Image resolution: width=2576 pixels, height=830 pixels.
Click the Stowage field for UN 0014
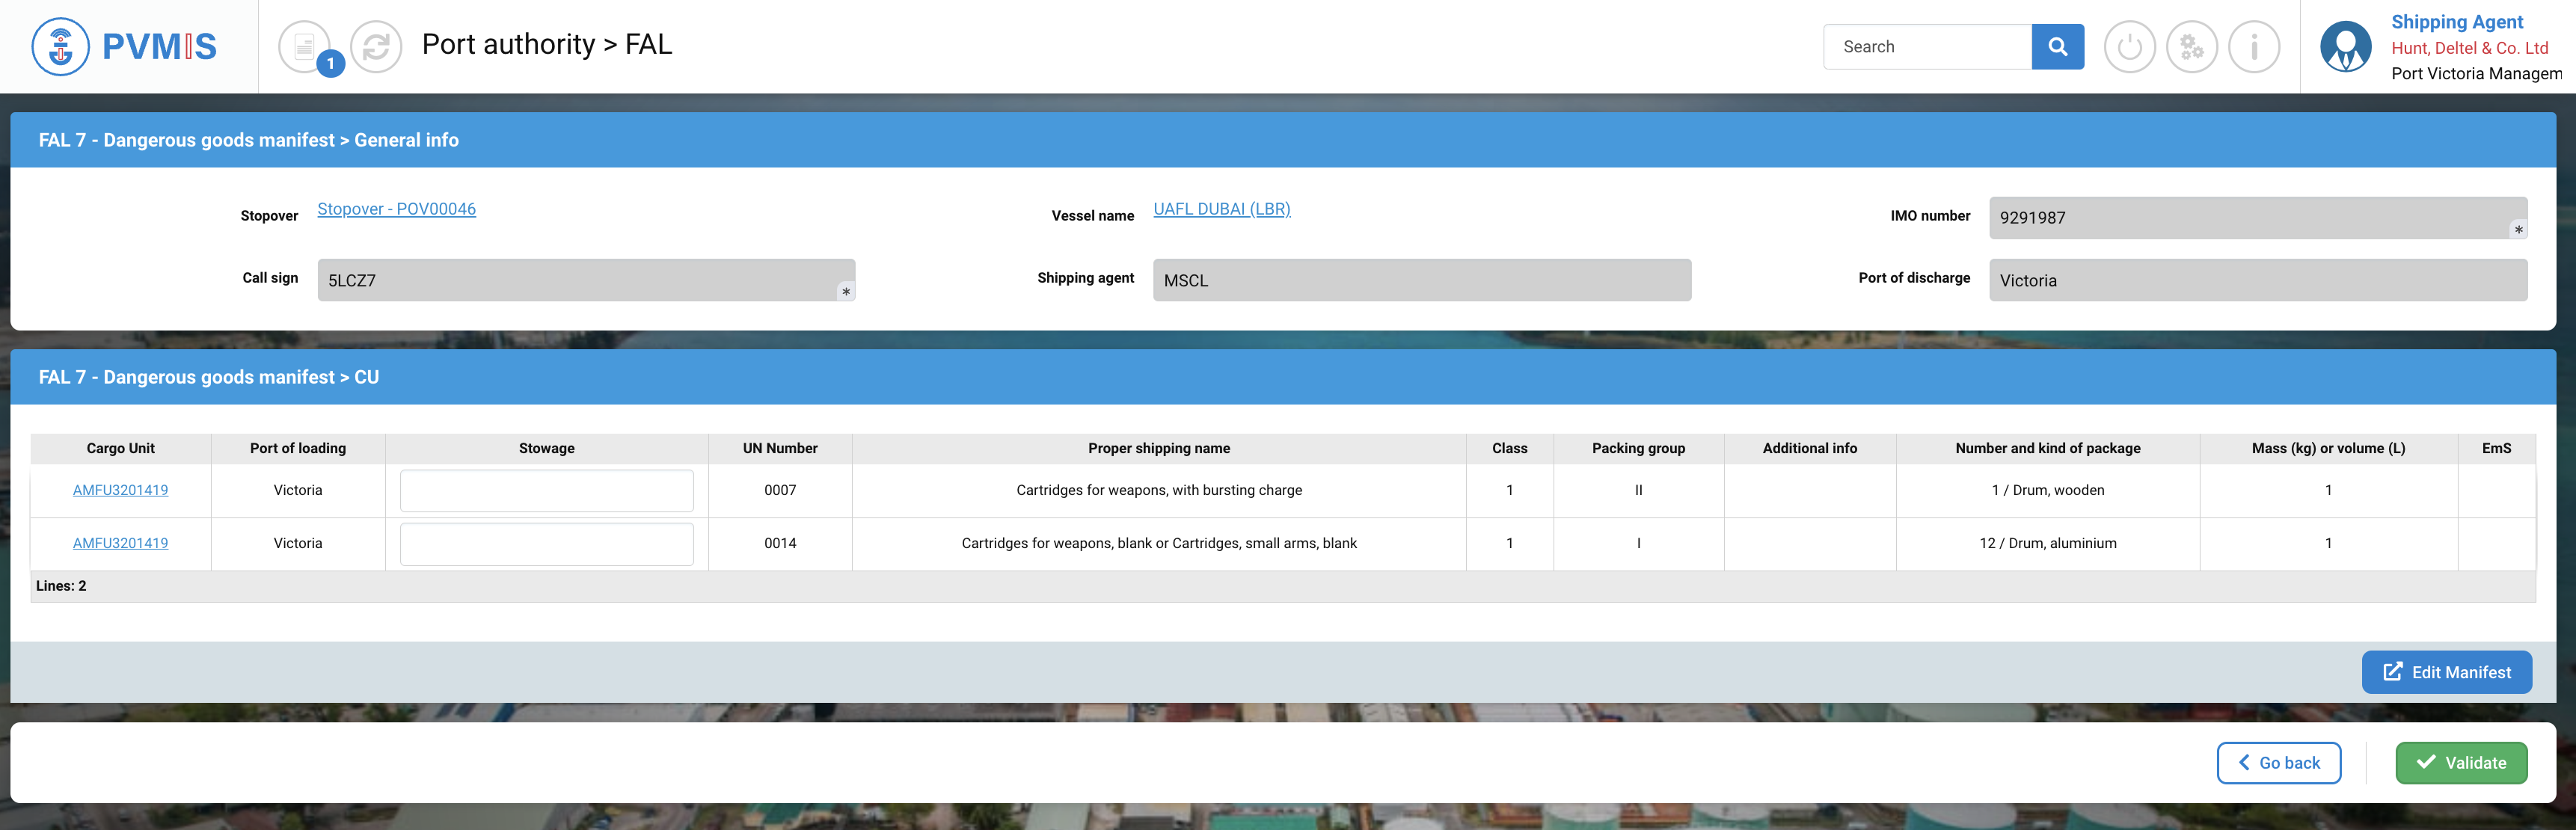coord(546,544)
